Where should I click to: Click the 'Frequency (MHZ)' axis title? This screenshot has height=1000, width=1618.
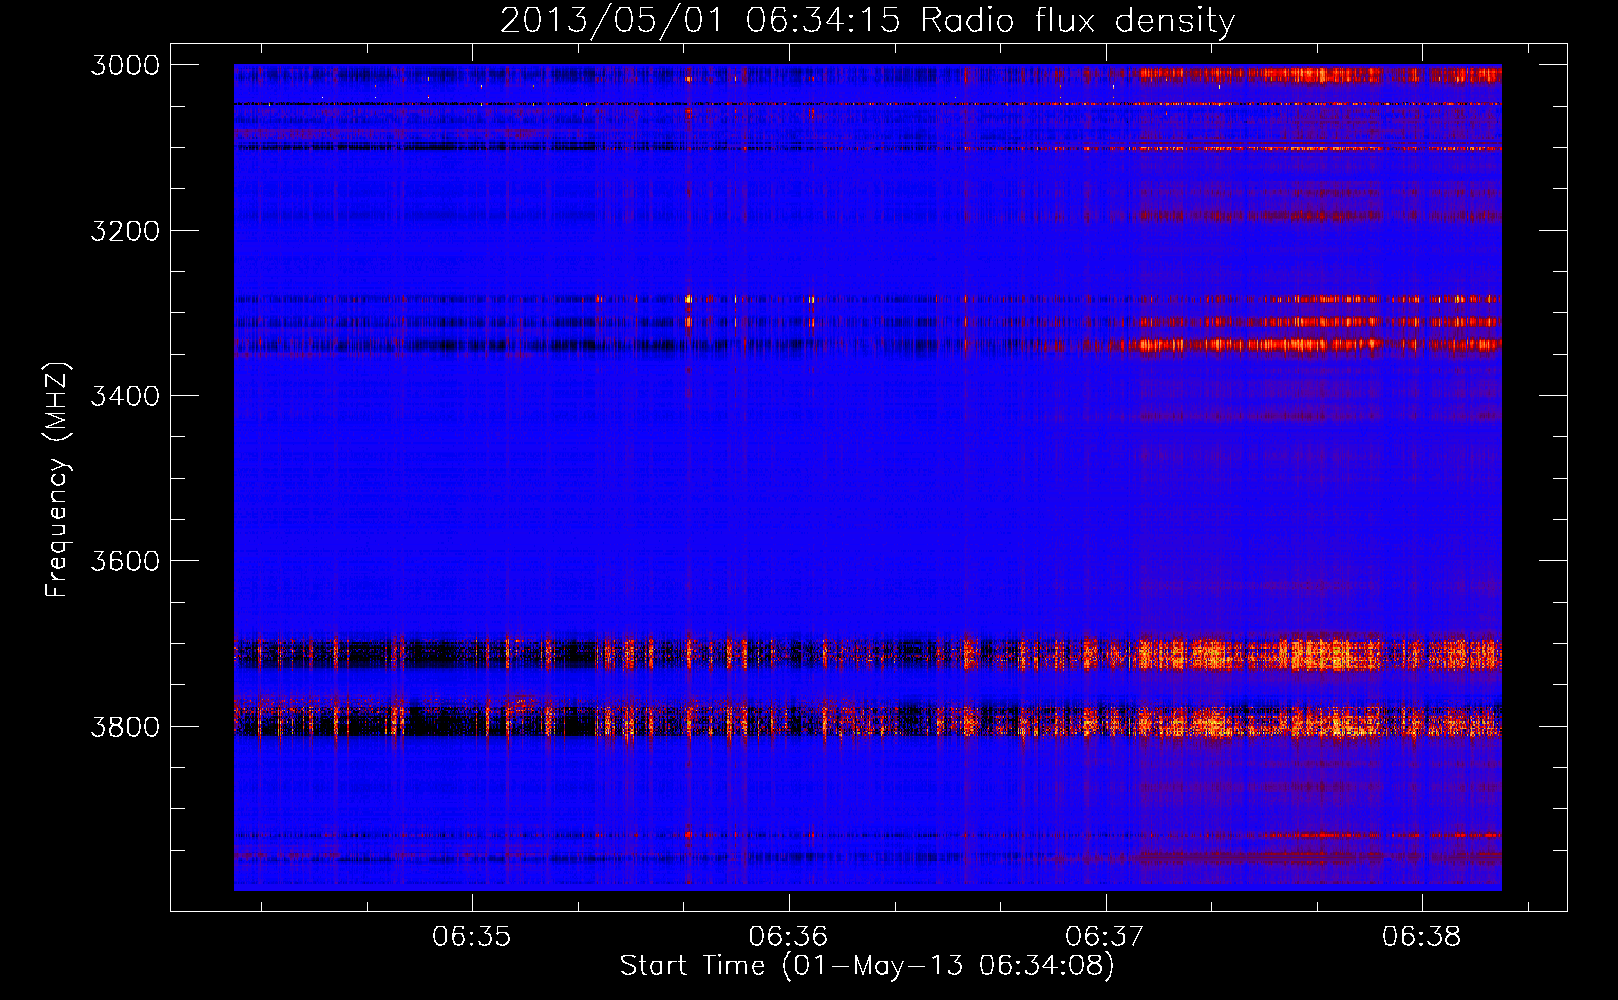pyautogui.click(x=57, y=480)
